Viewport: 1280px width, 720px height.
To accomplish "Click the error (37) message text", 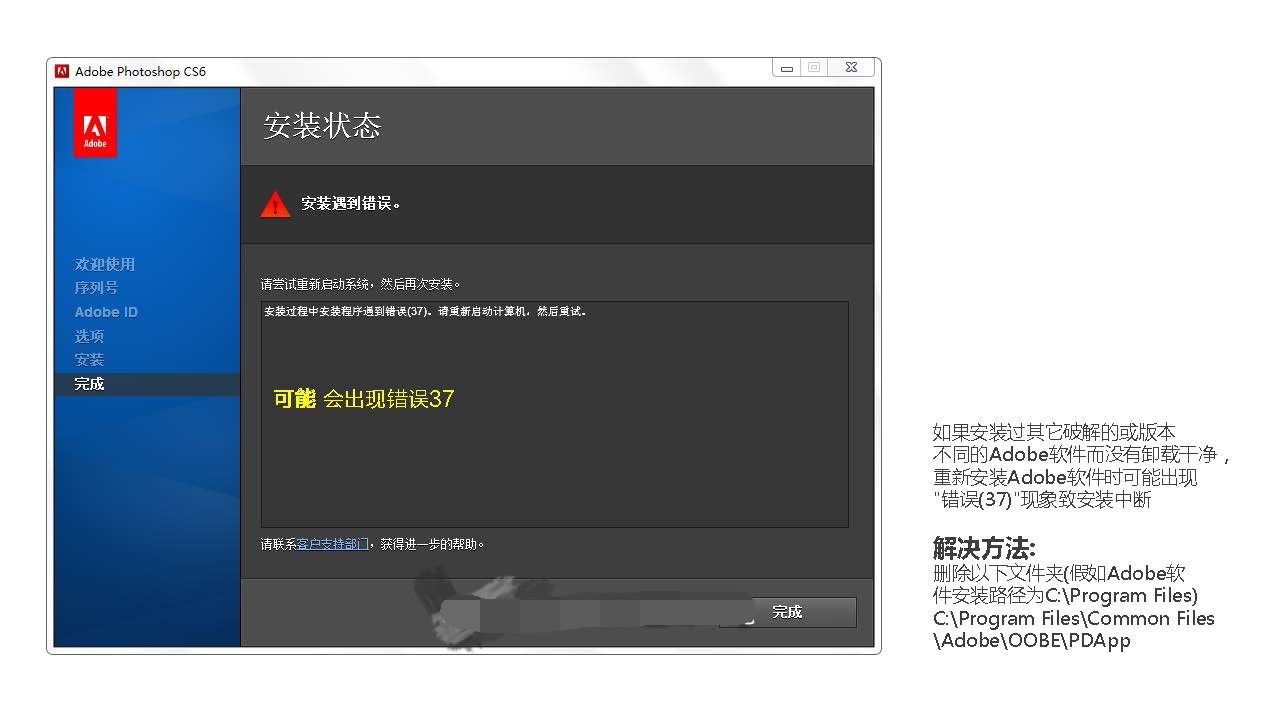I will 425,311.
